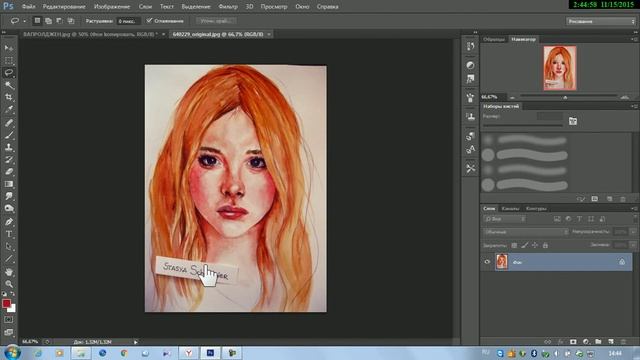Open the Фильтр menu
Viewport: 640px width, 360px height.
point(228,7)
